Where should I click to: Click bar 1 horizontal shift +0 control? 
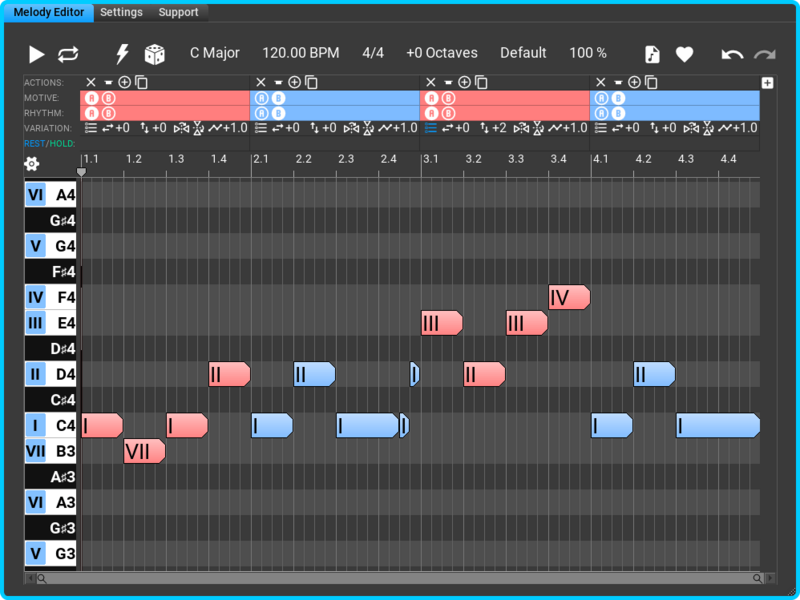click(x=116, y=128)
